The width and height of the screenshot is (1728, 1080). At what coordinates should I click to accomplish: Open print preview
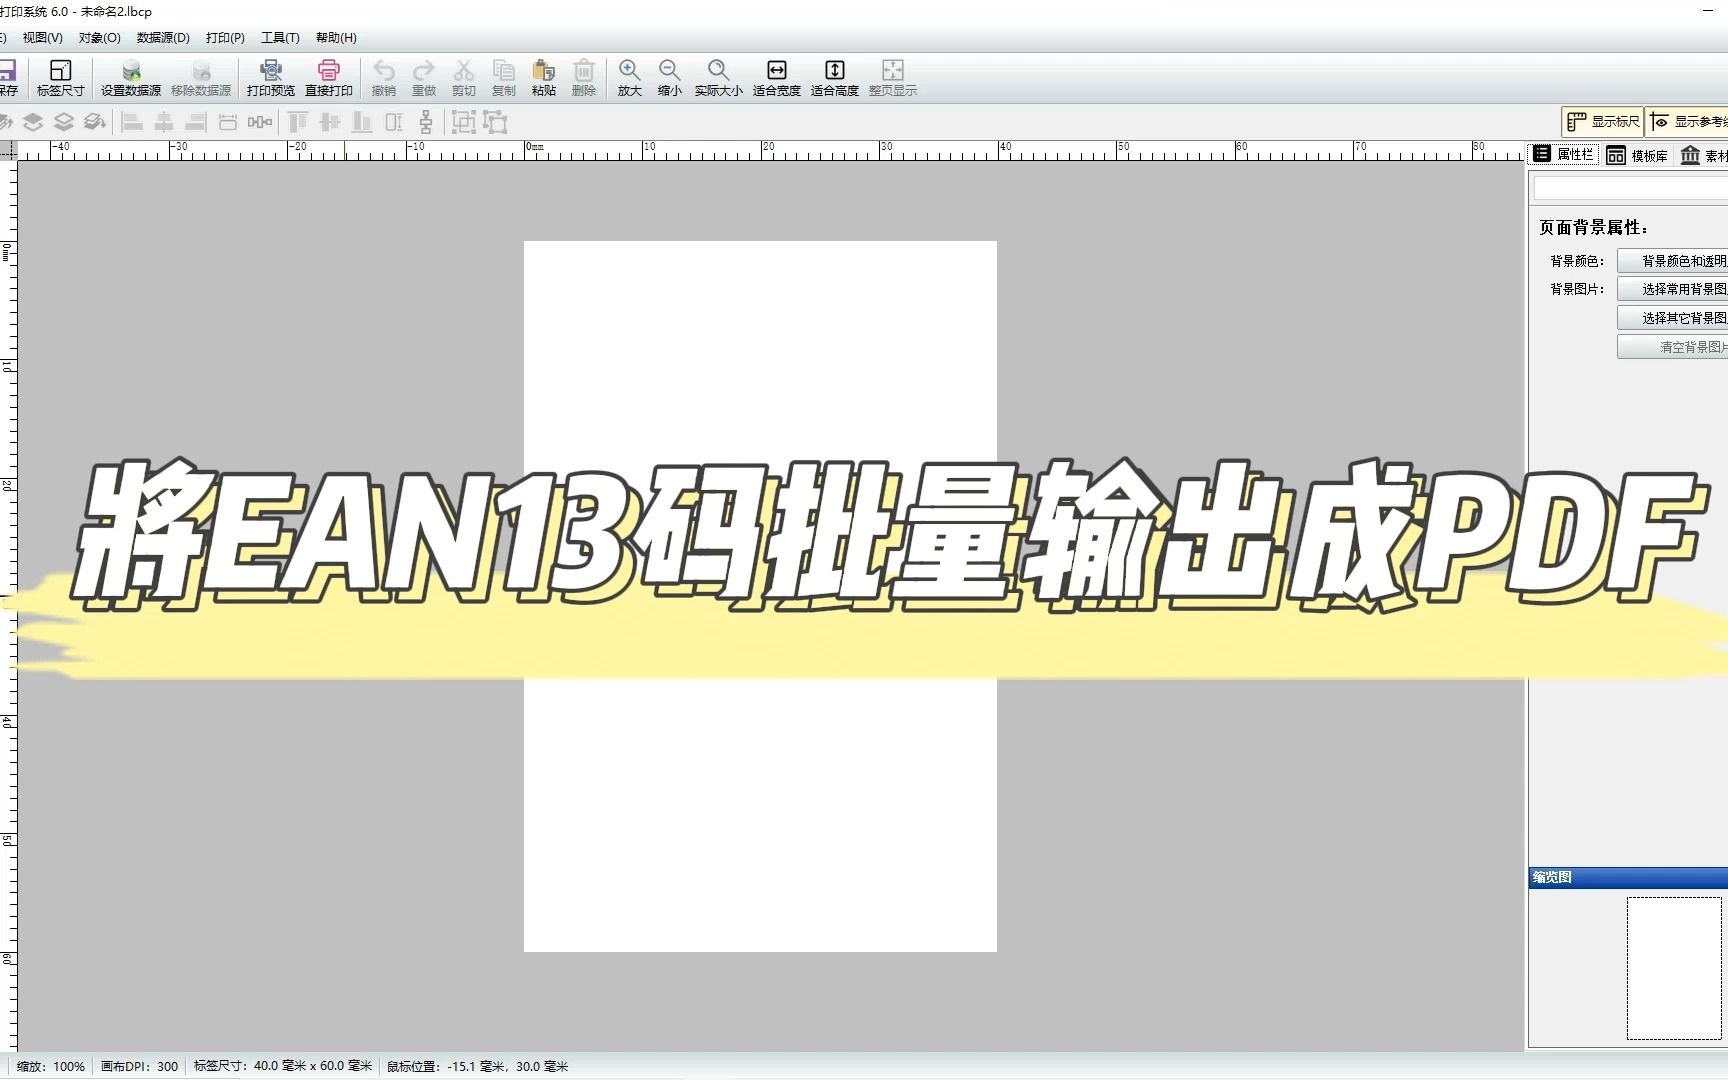pos(271,77)
